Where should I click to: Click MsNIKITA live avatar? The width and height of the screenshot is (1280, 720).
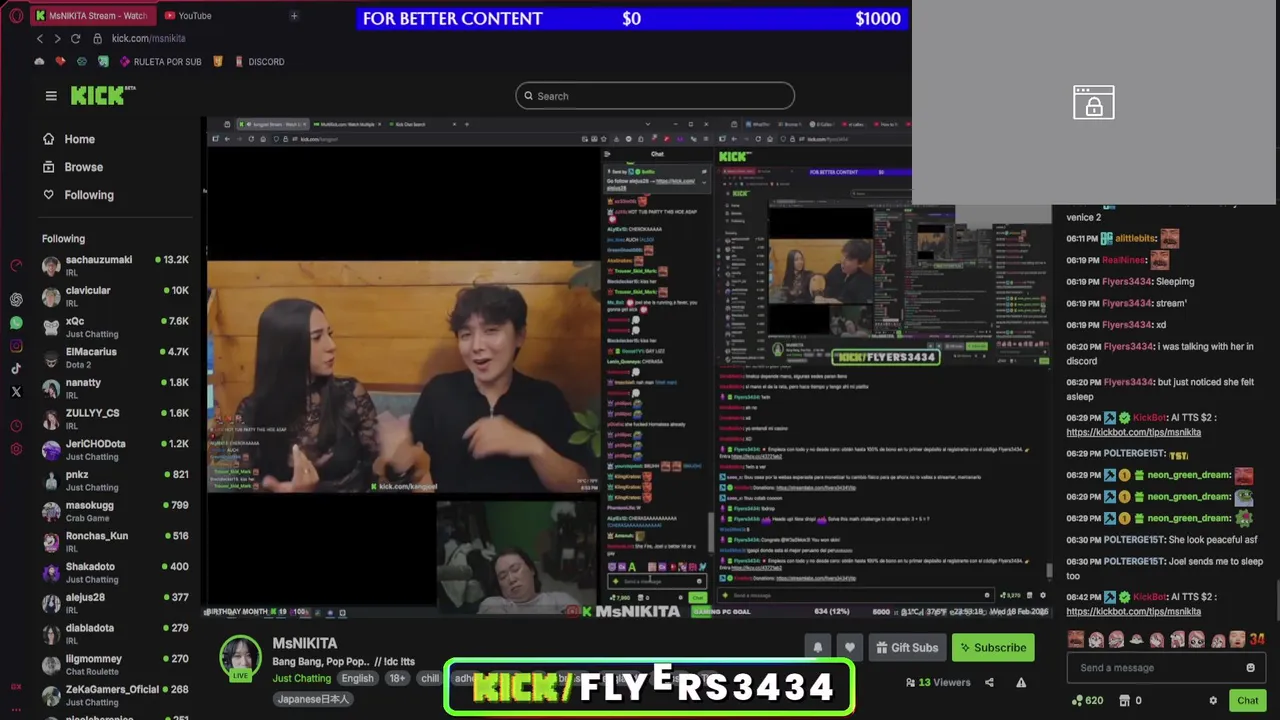point(240,657)
